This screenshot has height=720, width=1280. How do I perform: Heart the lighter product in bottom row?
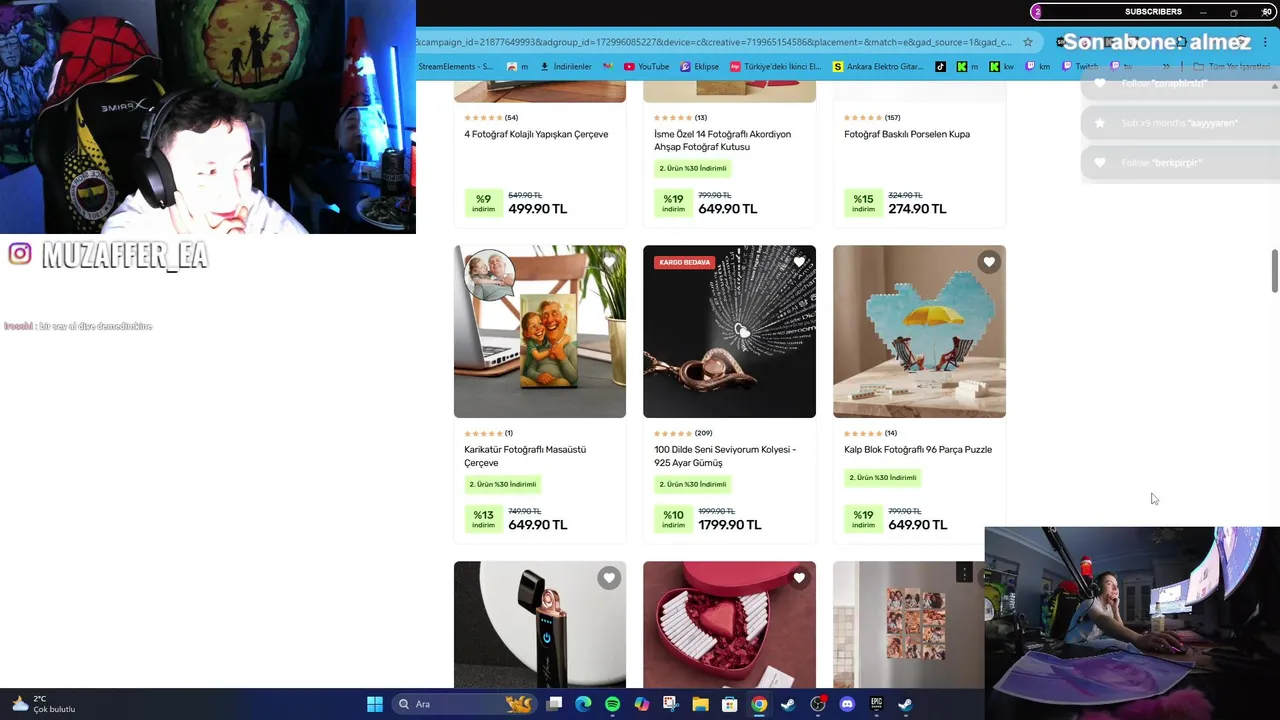(x=609, y=578)
